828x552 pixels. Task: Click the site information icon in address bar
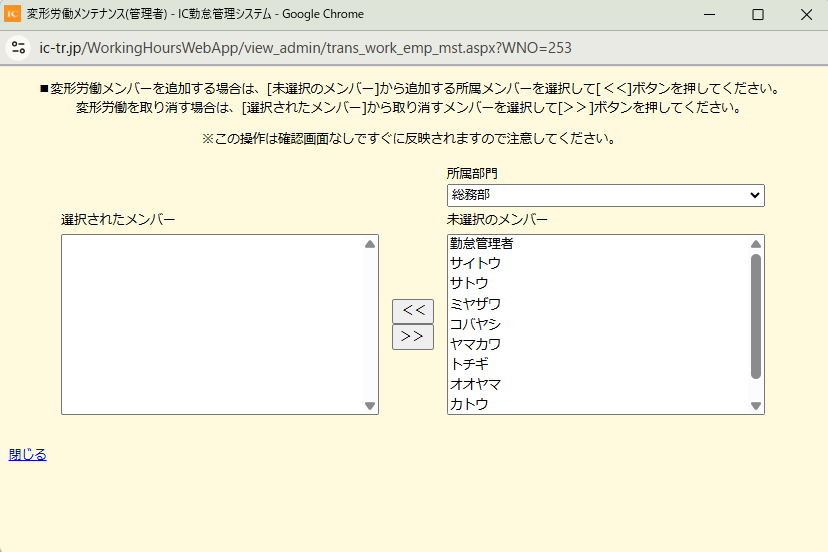point(18,48)
